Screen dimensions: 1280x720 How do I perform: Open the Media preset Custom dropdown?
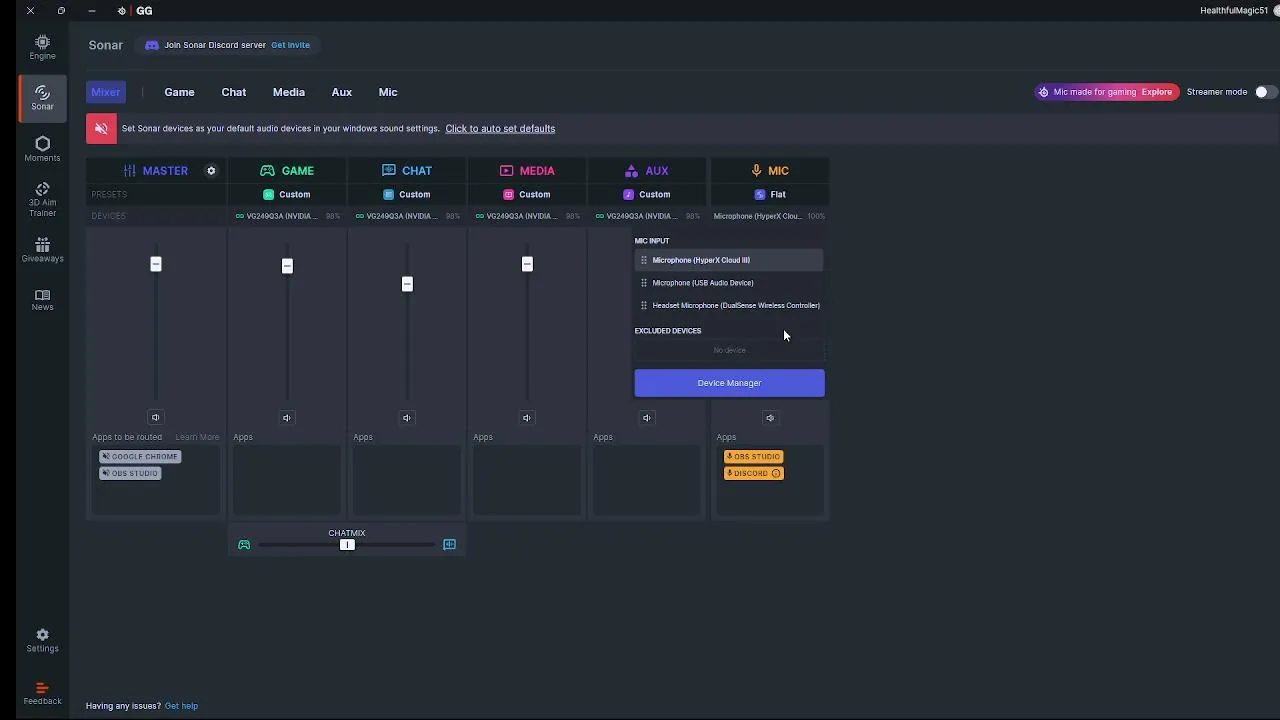coord(527,194)
